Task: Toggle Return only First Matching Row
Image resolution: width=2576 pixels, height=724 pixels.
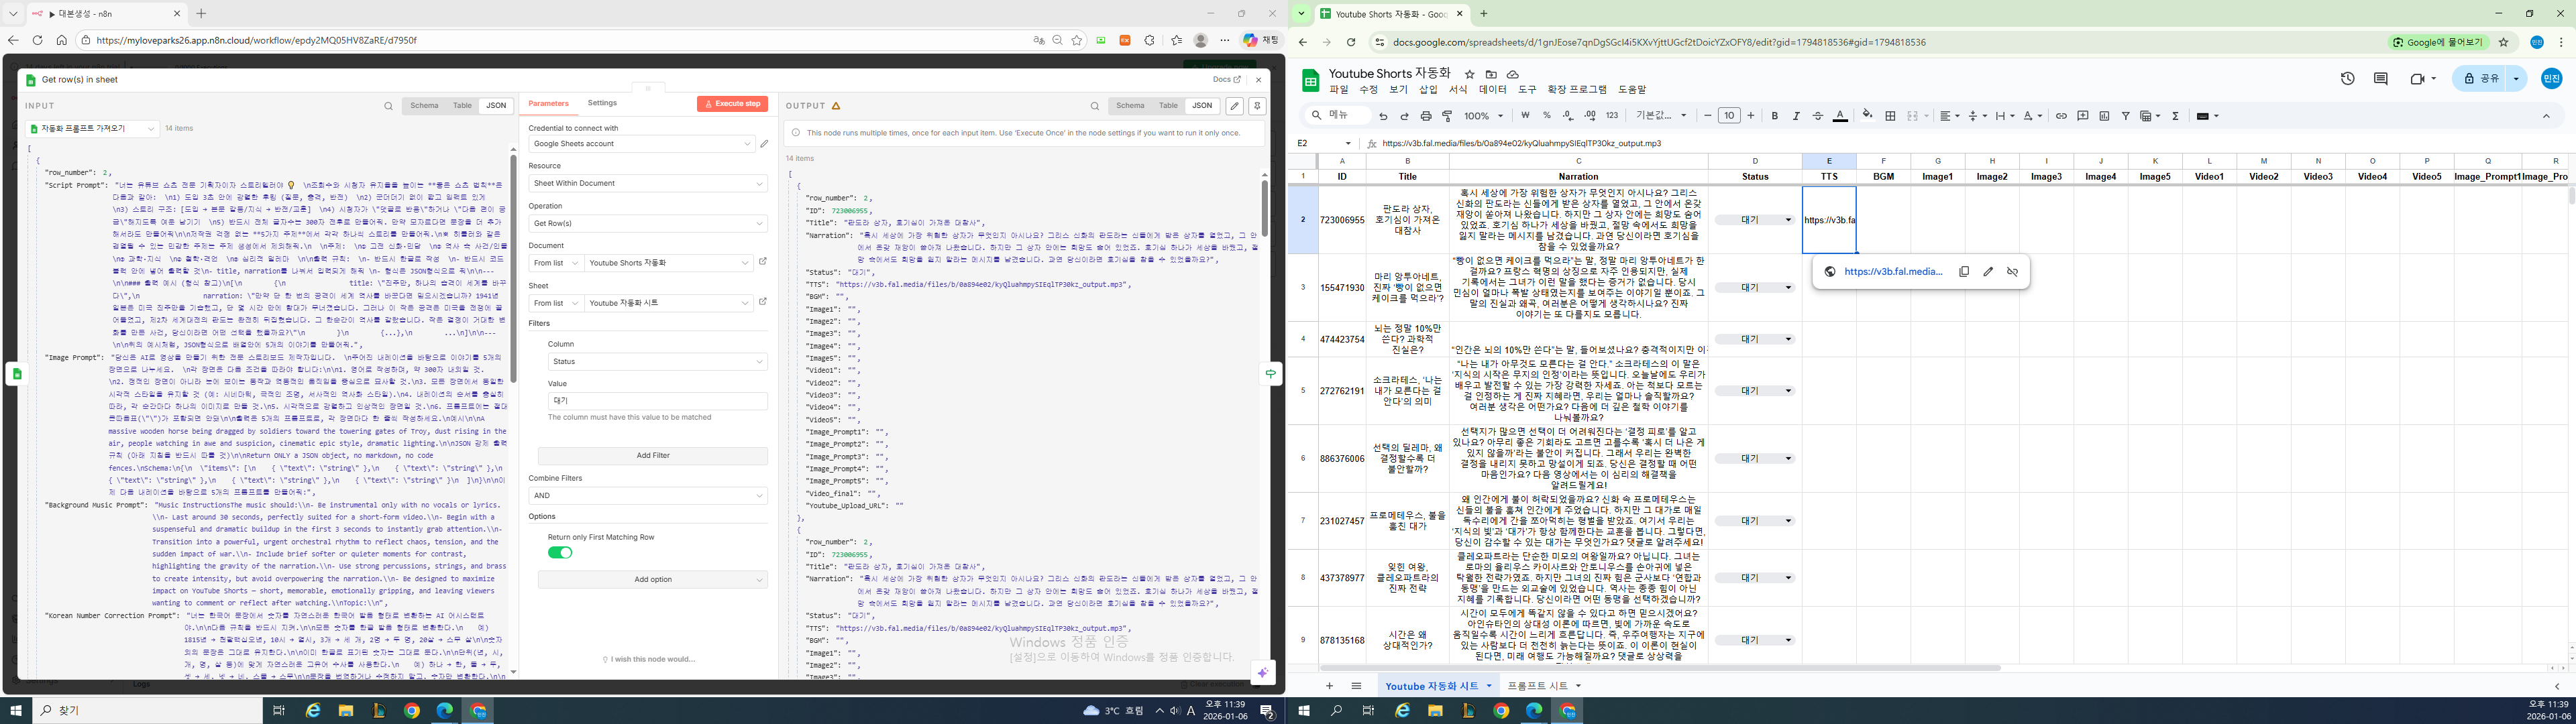Action: click(x=560, y=553)
